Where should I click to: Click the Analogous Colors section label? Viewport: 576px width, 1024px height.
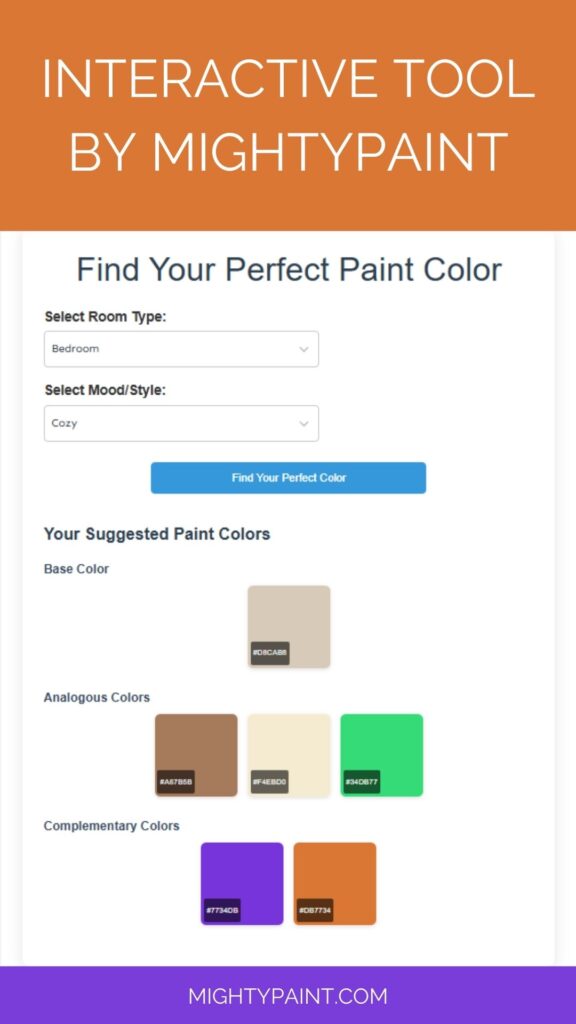pos(97,696)
